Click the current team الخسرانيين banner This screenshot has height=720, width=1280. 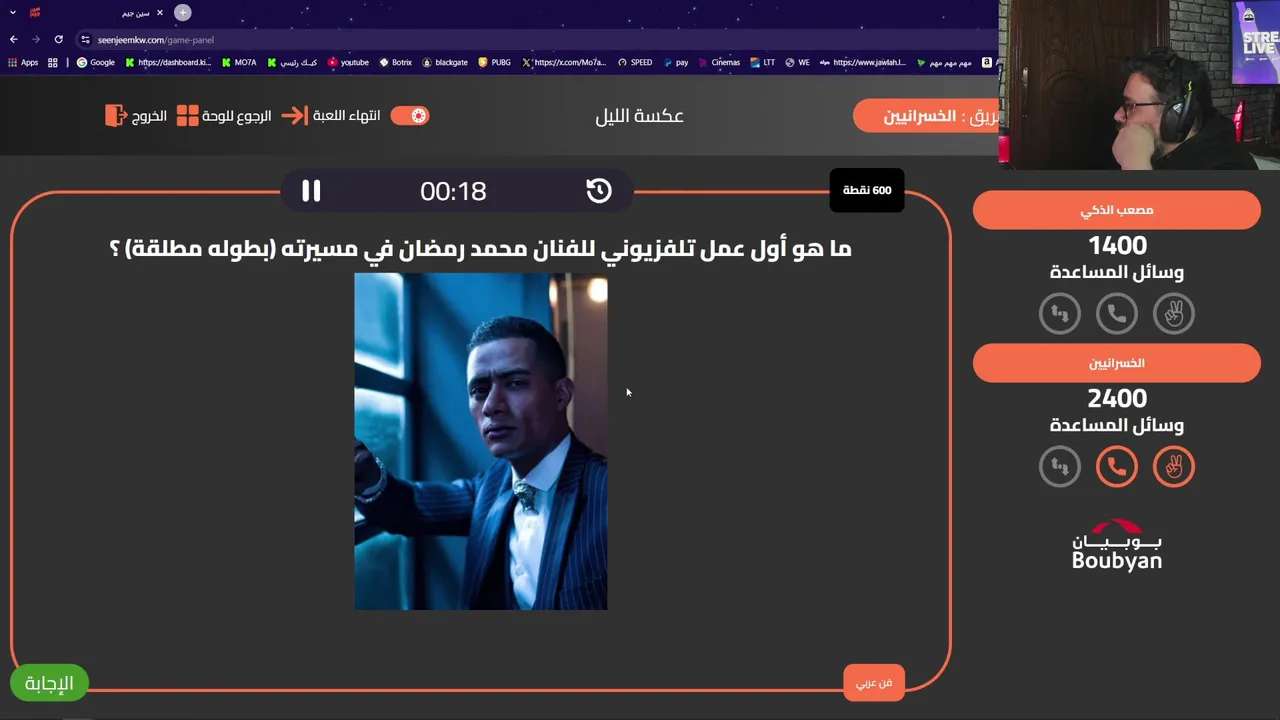(927, 116)
